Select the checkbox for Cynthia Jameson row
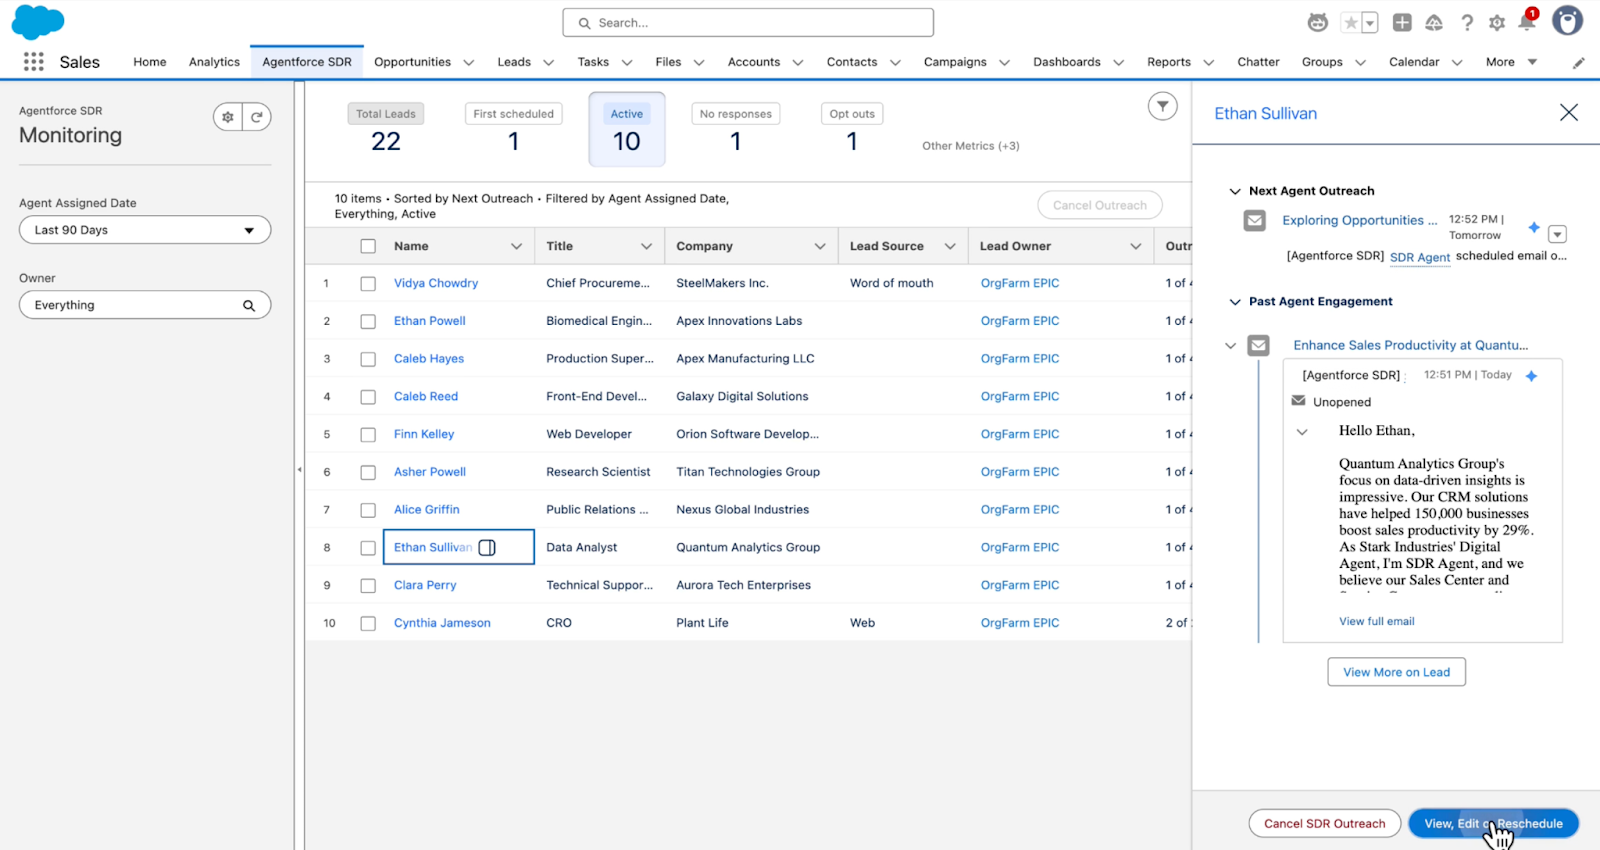1600x850 pixels. pos(368,624)
